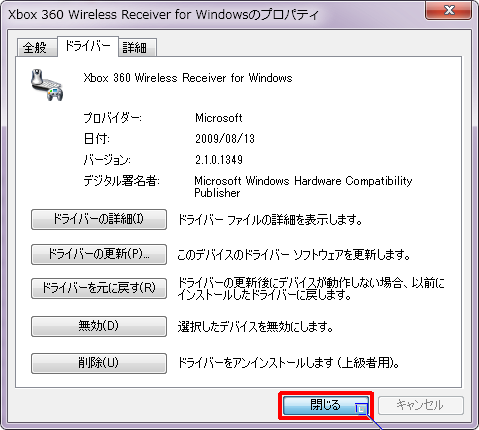This screenshot has height=430, width=479.
Task: Click the device name text beside the icon
Action: (188, 78)
